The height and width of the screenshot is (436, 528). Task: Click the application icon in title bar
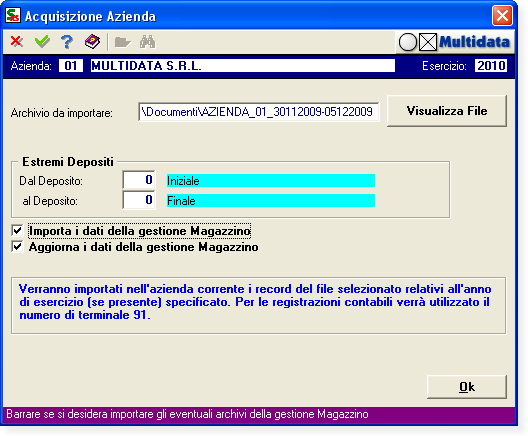point(13,15)
